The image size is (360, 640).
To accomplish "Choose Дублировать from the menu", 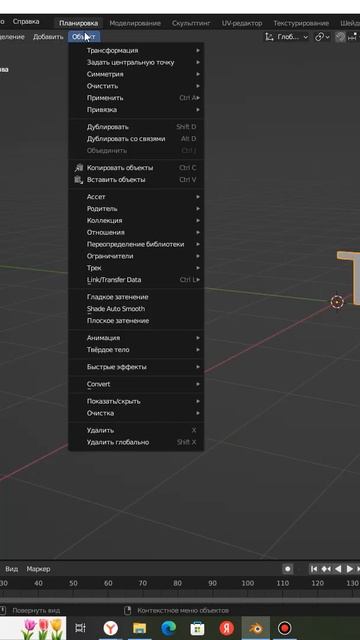I will (x=136, y=127).
